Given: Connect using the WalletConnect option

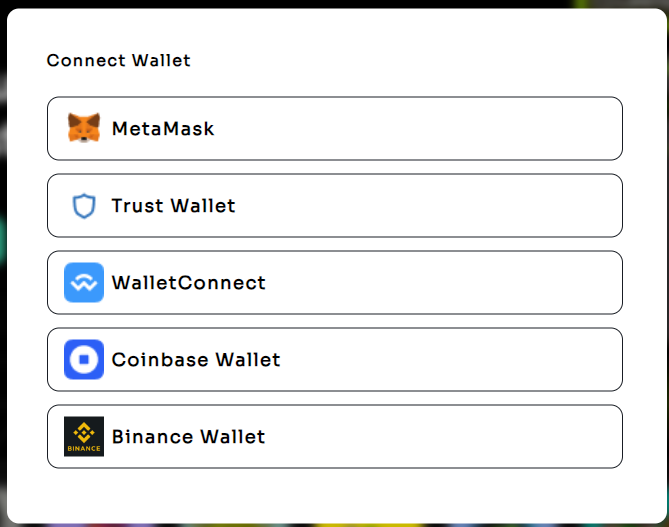Looking at the screenshot, I should 334,283.
